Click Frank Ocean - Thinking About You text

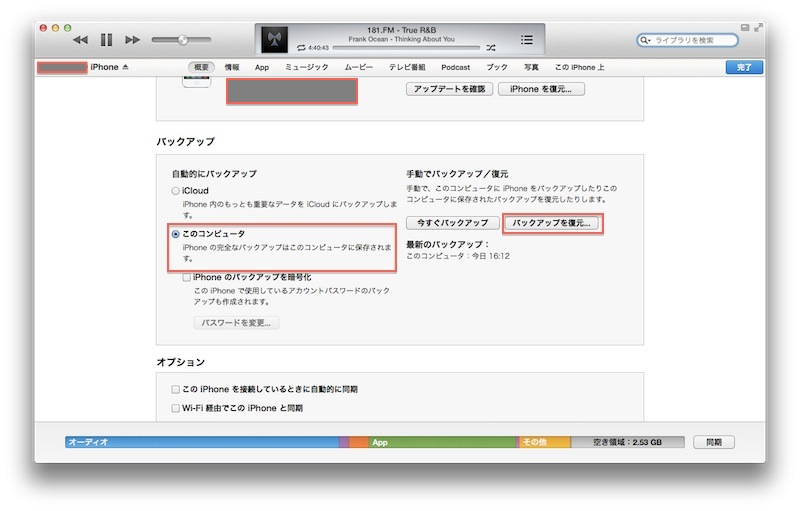(x=402, y=39)
